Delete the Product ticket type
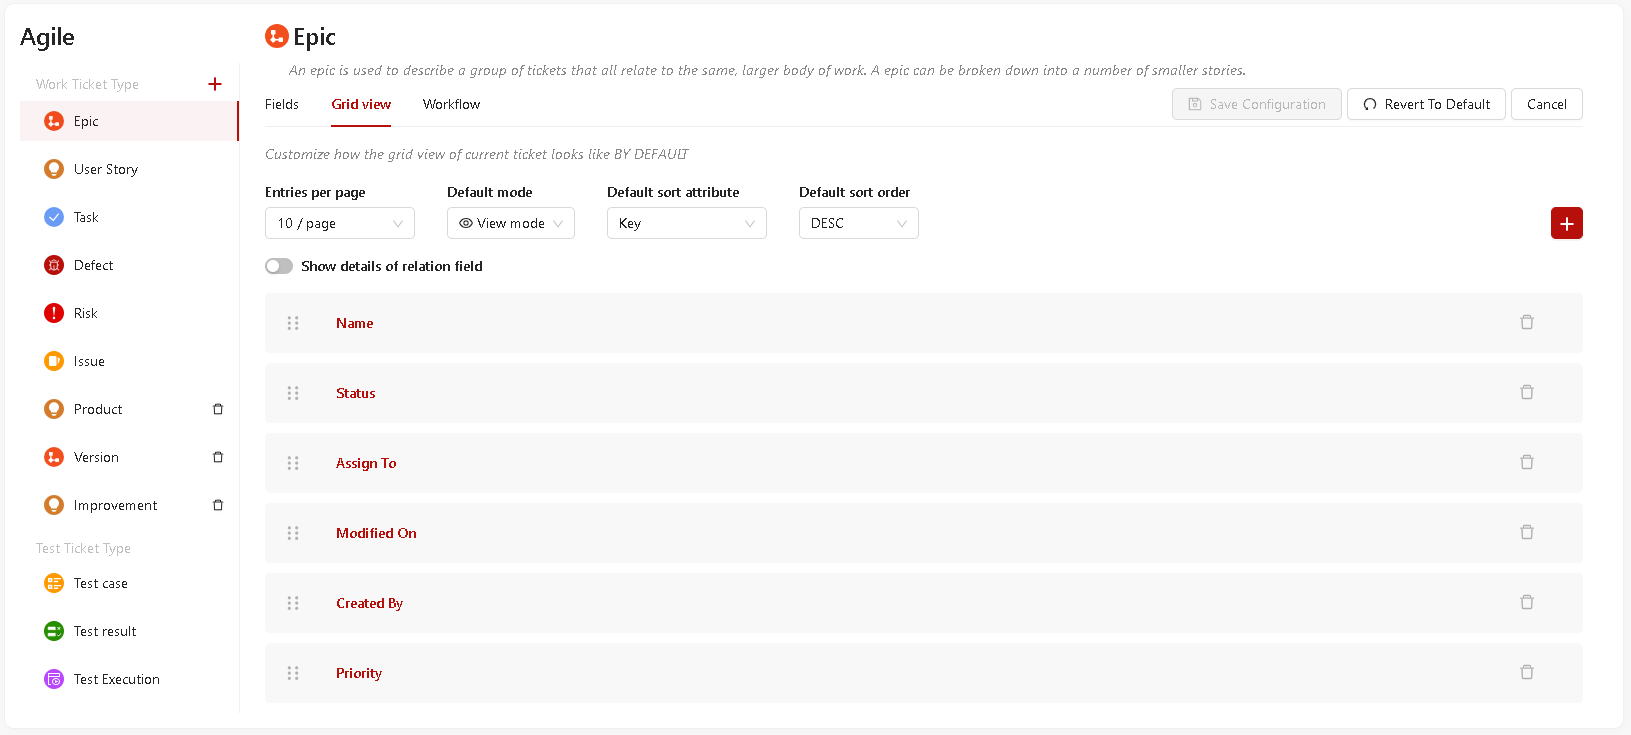1631x735 pixels. [218, 409]
